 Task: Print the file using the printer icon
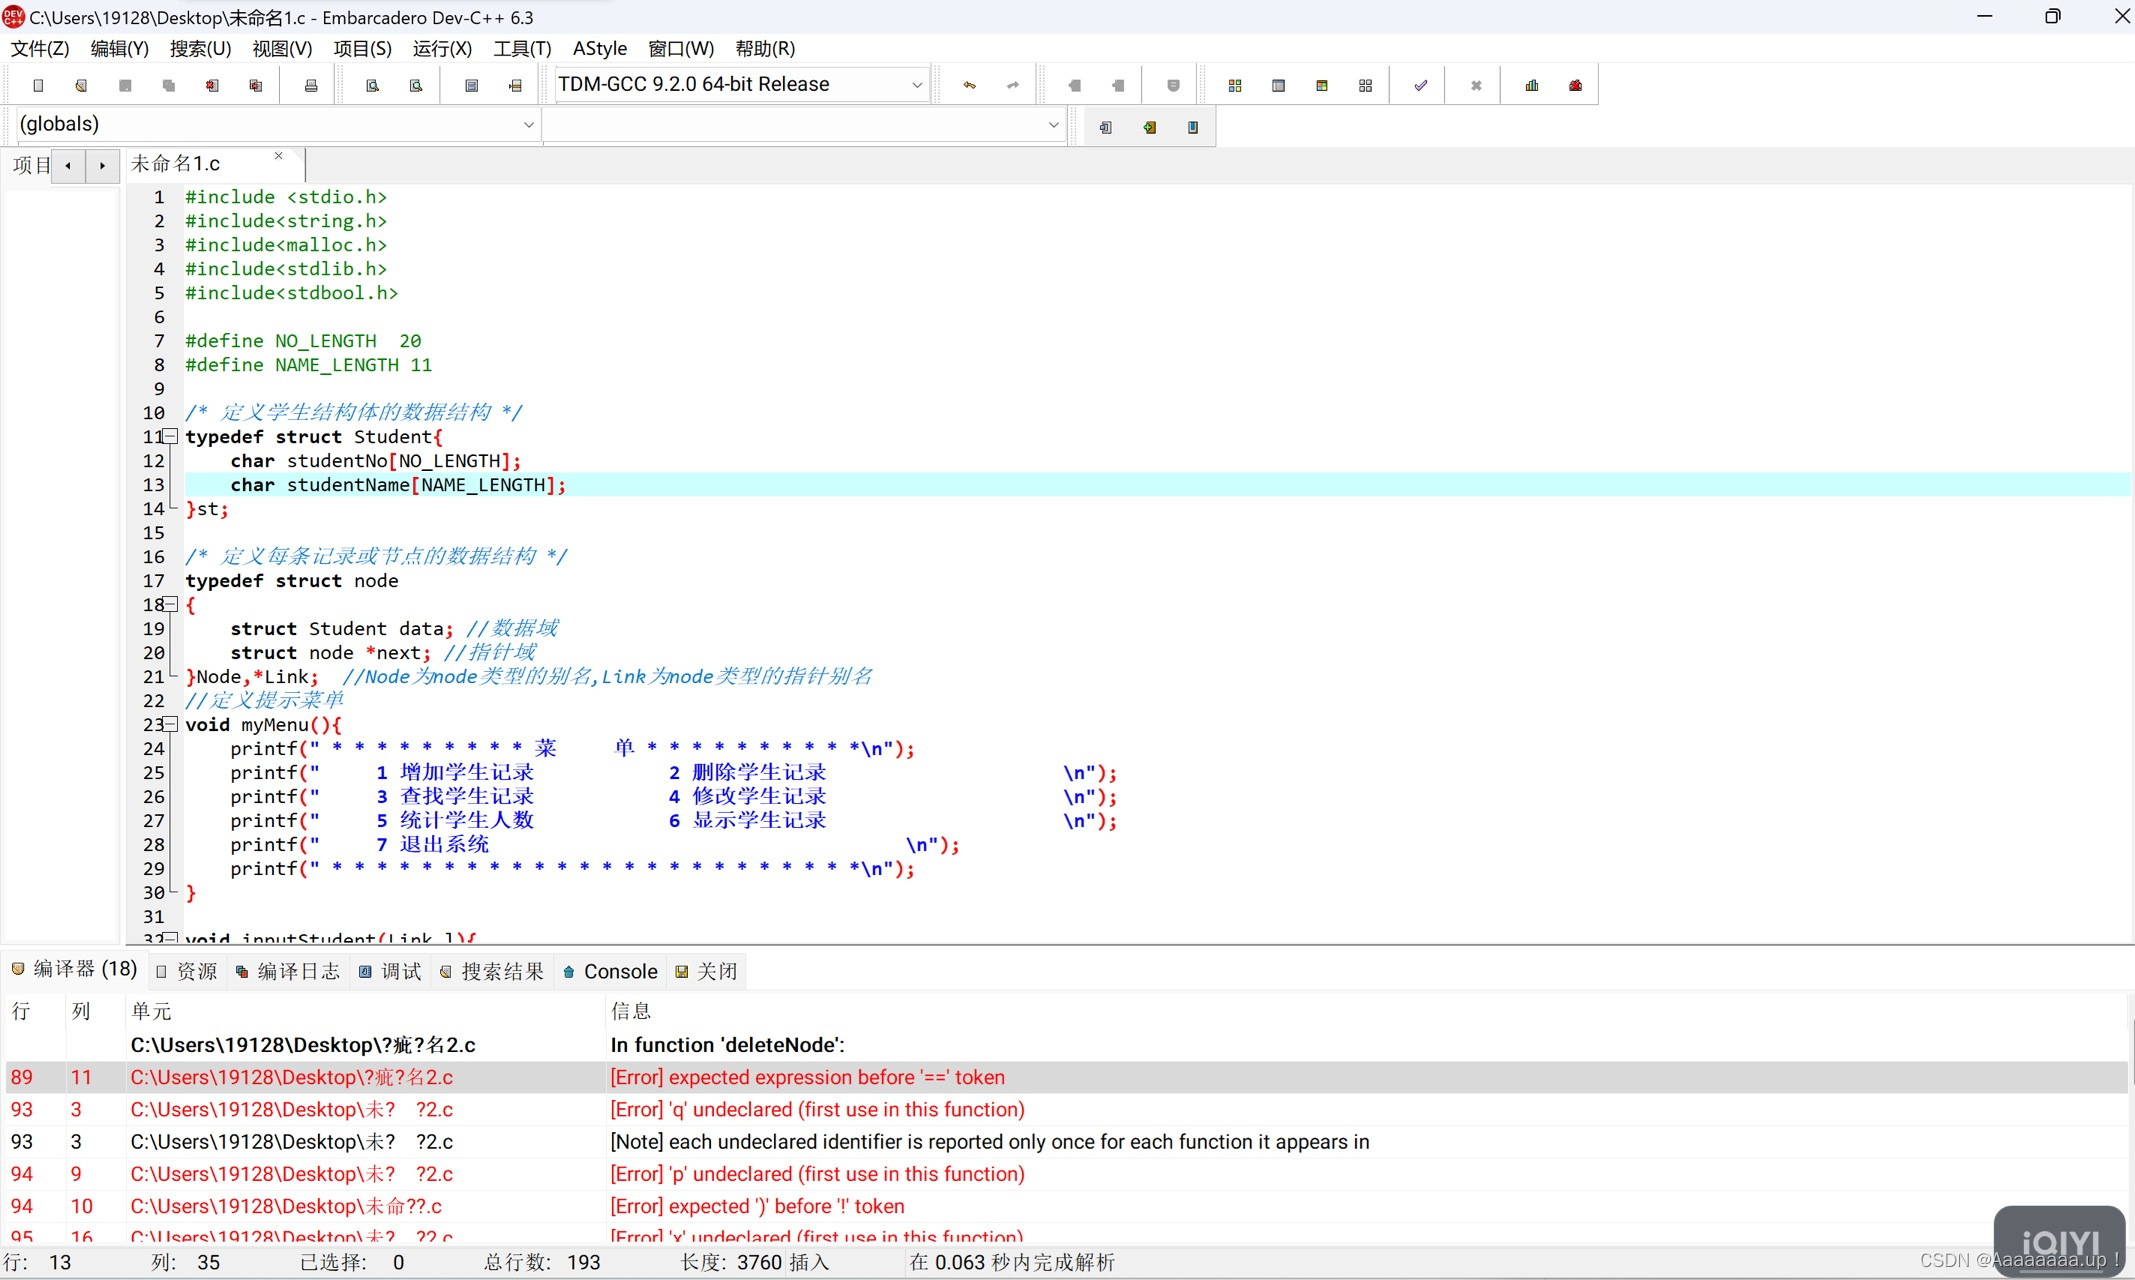[x=310, y=84]
